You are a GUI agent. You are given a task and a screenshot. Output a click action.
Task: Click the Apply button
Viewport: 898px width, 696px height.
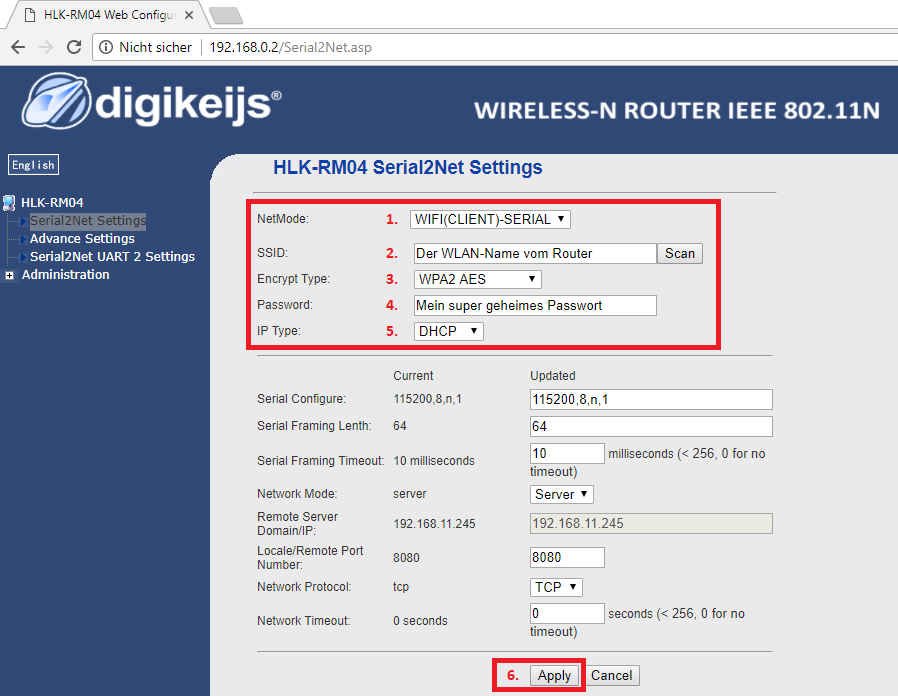554,675
